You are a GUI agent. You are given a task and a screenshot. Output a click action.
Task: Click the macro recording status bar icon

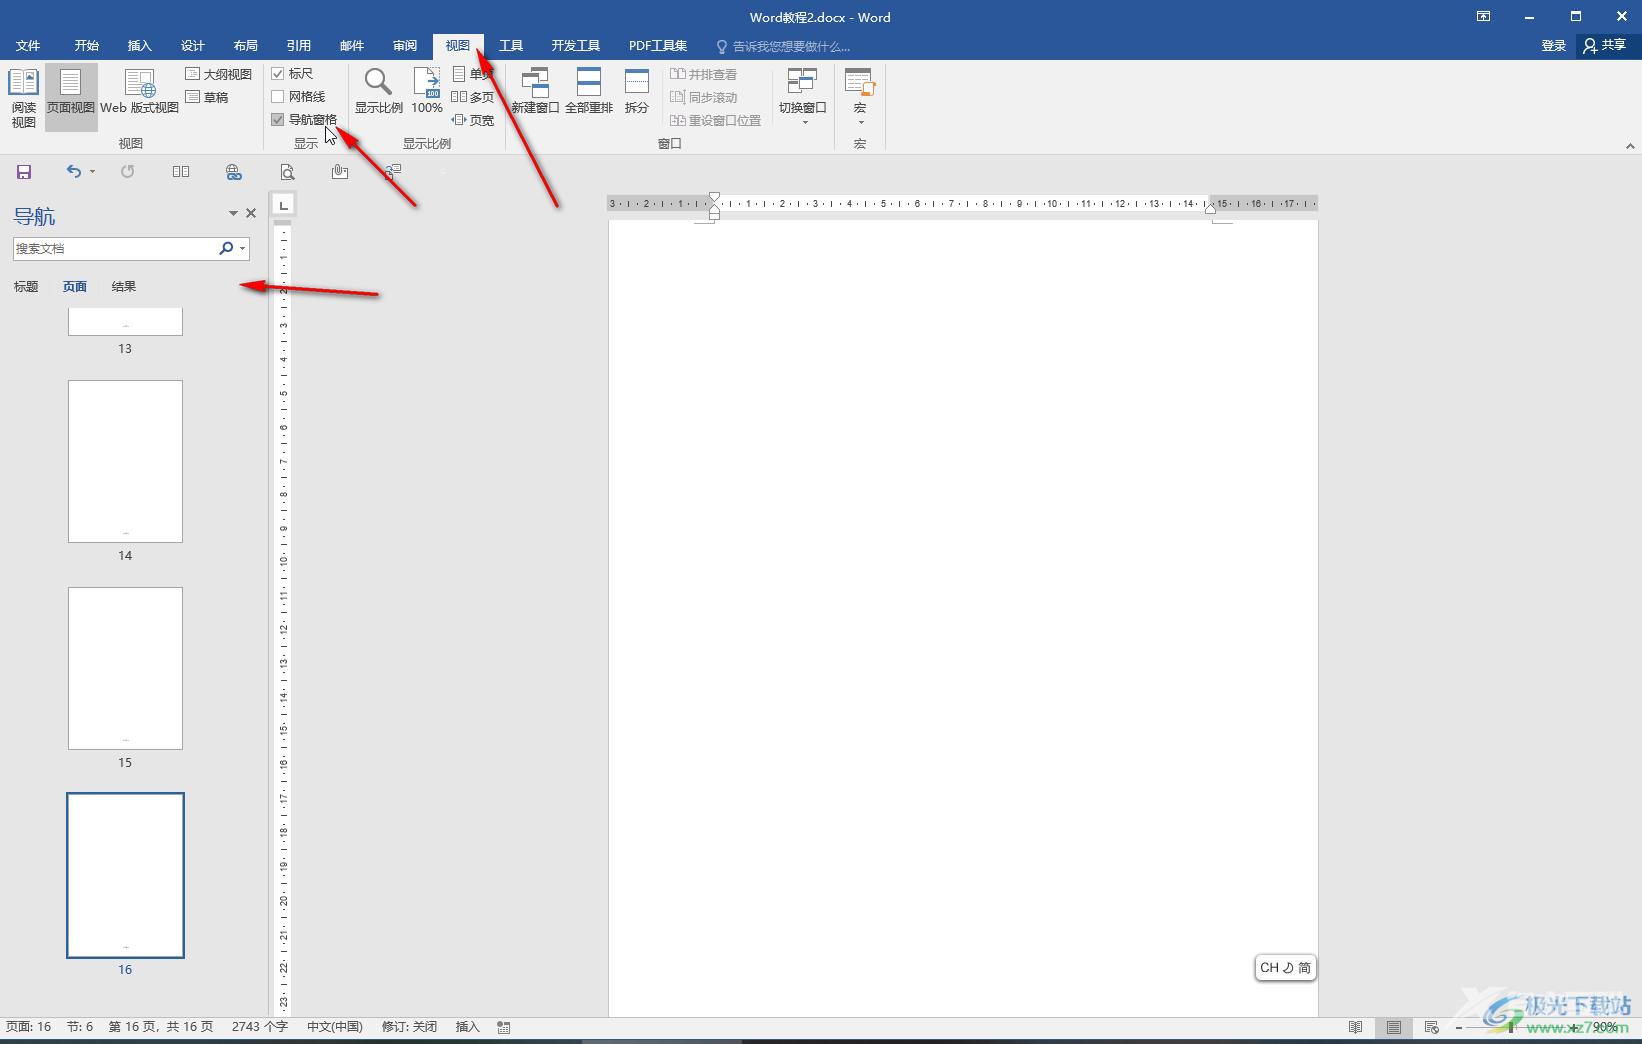[x=504, y=1027]
